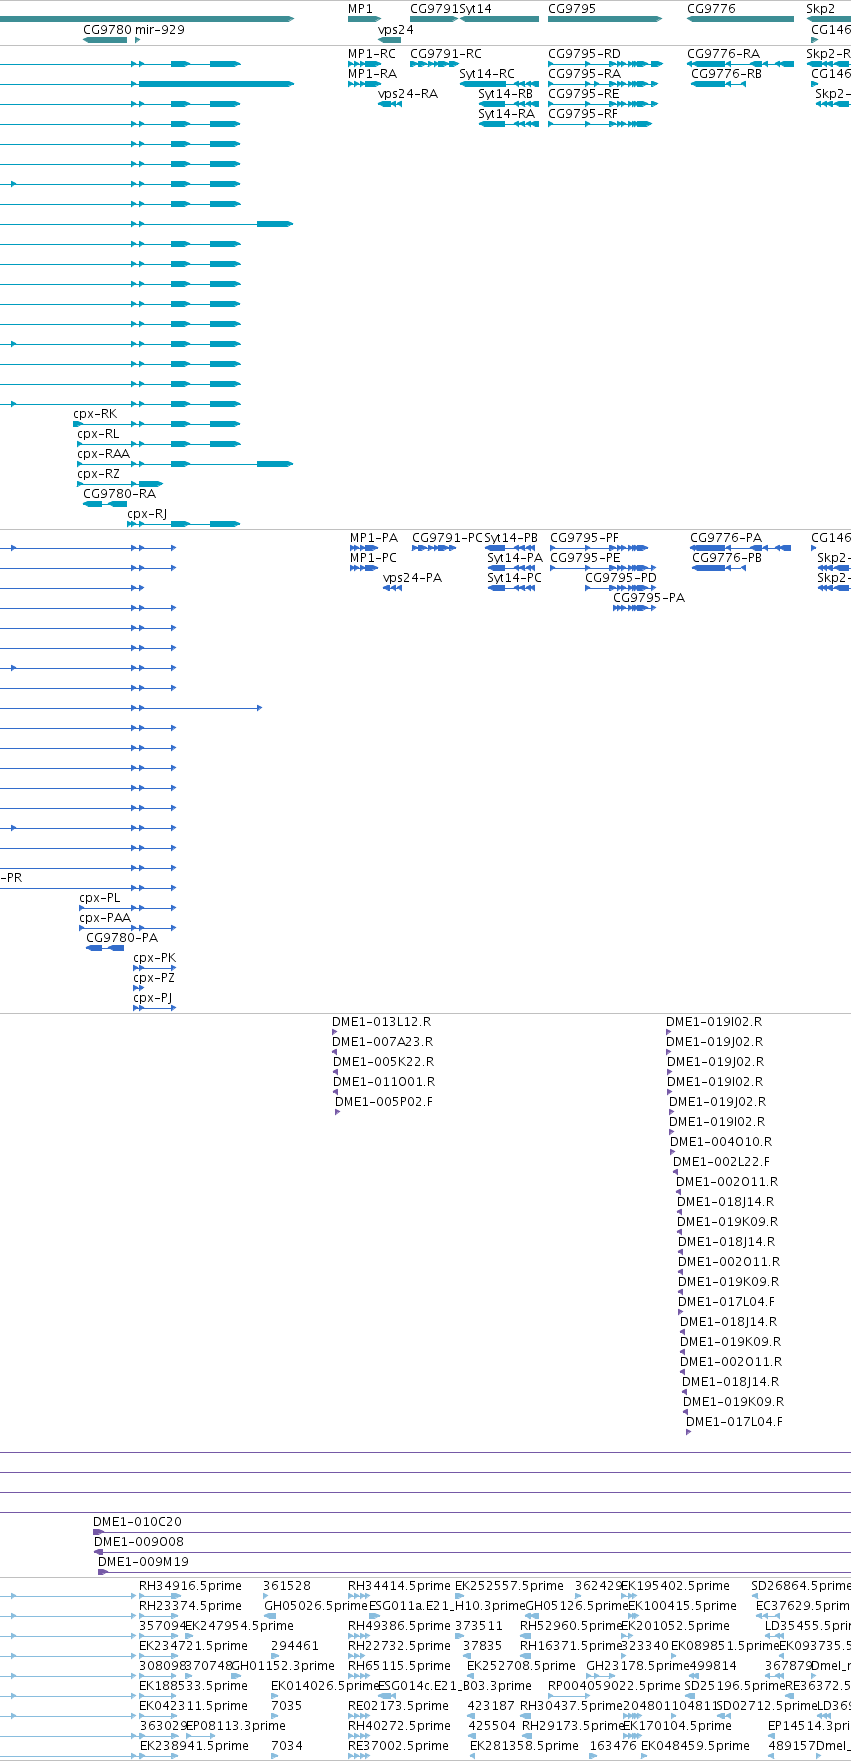This screenshot has height=1761, width=851.
Task: Select transcript Syt14-RA
Action: pyautogui.click(x=506, y=114)
